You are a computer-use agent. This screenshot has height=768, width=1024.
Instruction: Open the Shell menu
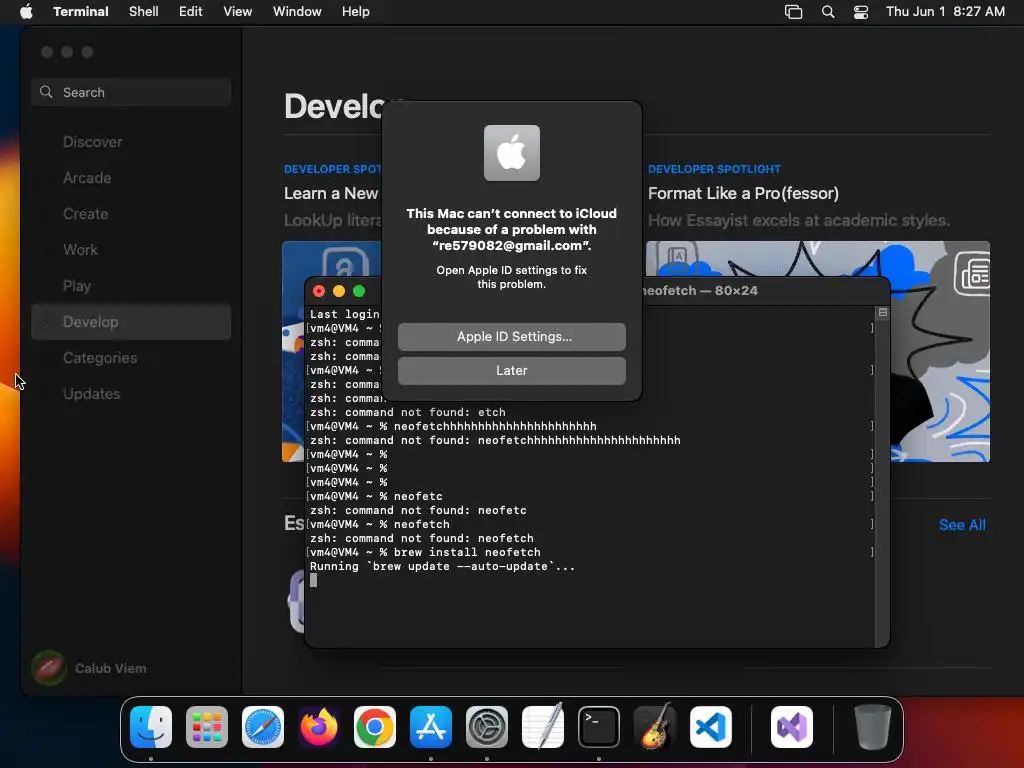tap(144, 11)
